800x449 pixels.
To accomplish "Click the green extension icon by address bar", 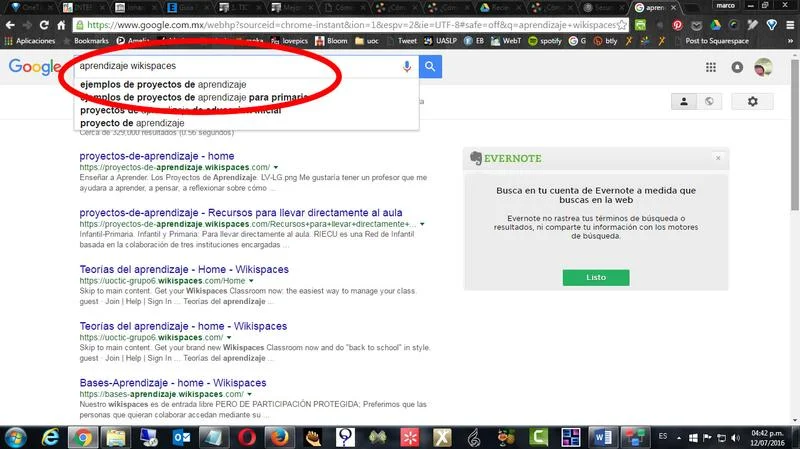I will [640, 24].
